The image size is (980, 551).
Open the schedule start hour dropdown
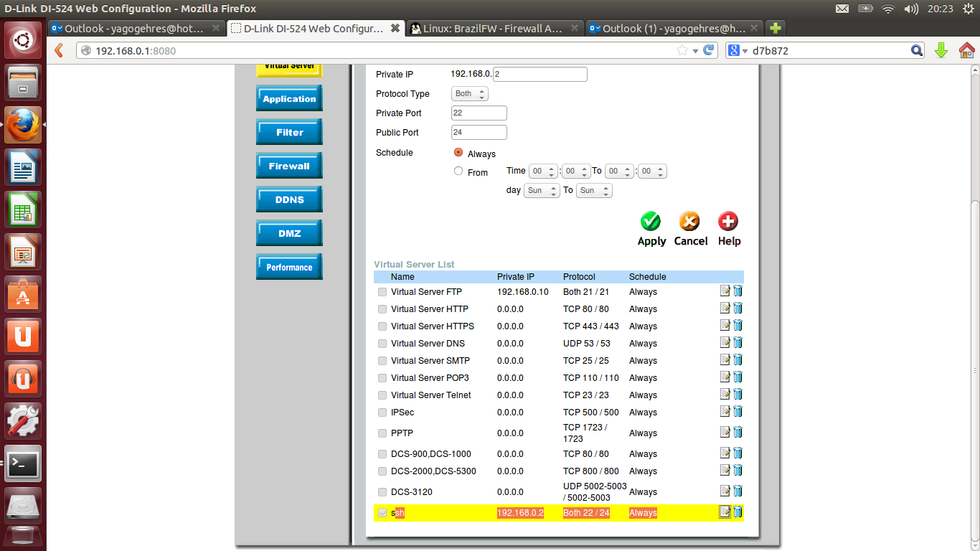tap(542, 171)
